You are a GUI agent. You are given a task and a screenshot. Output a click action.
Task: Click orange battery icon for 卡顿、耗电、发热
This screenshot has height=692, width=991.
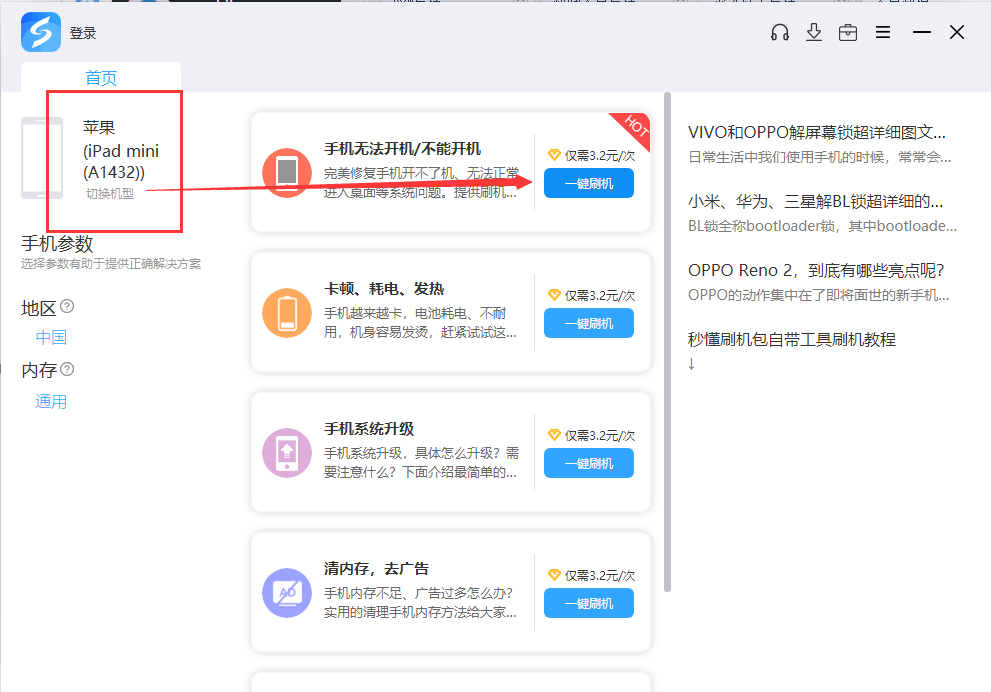pos(287,313)
